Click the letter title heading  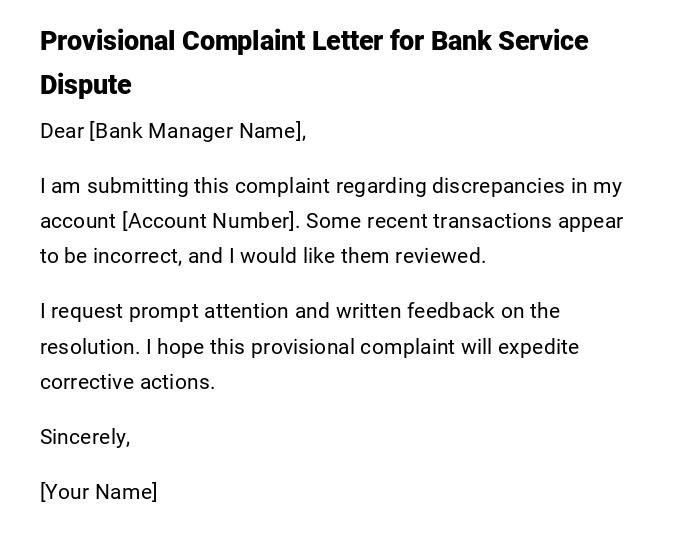pos(314,42)
